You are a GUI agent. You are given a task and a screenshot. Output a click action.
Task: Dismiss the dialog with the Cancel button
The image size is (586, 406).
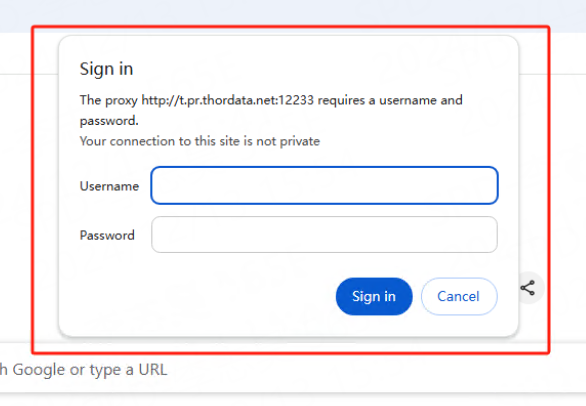pyautogui.click(x=459, y=296)
